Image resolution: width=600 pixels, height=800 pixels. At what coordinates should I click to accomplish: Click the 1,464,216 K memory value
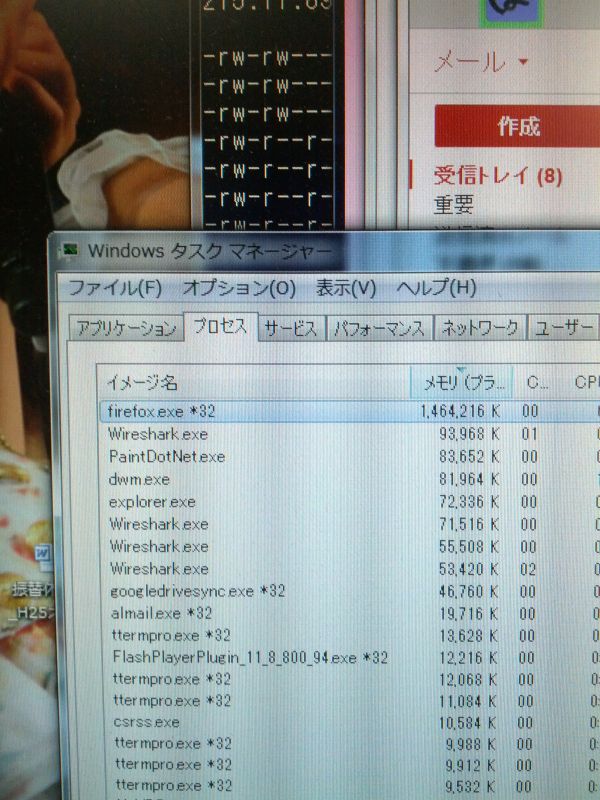460,411
